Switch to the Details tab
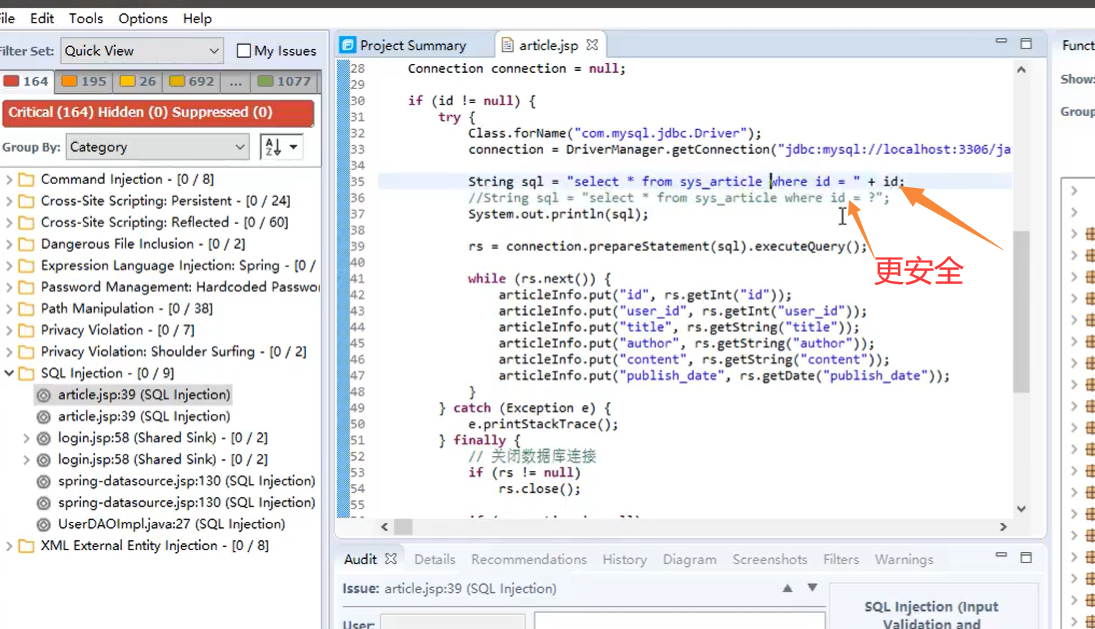 click(434, 559)
